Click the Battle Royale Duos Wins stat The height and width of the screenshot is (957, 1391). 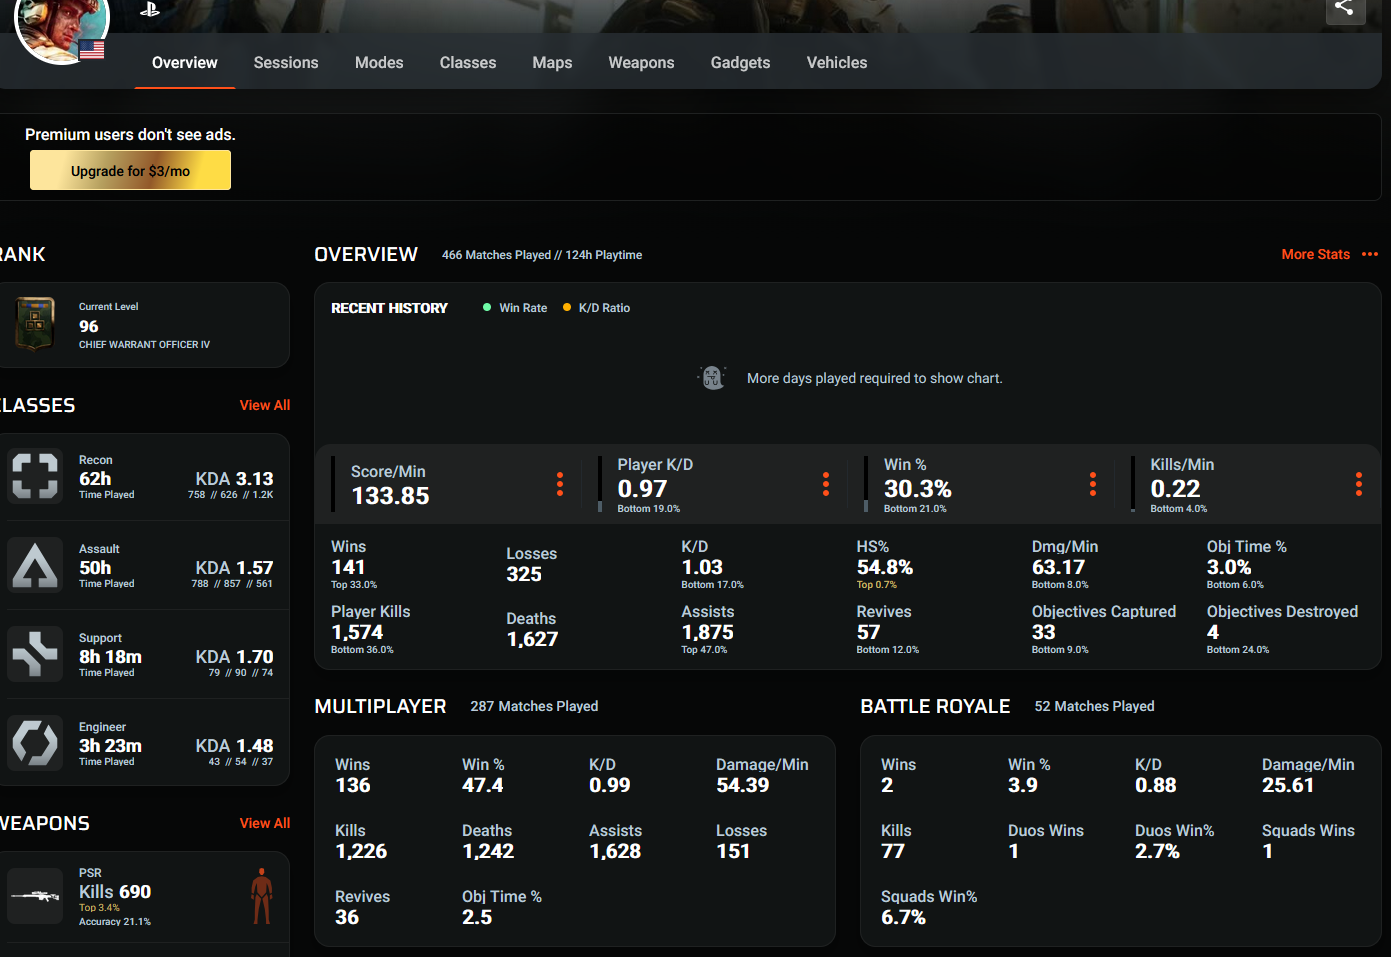click(x=1045, y=842)
